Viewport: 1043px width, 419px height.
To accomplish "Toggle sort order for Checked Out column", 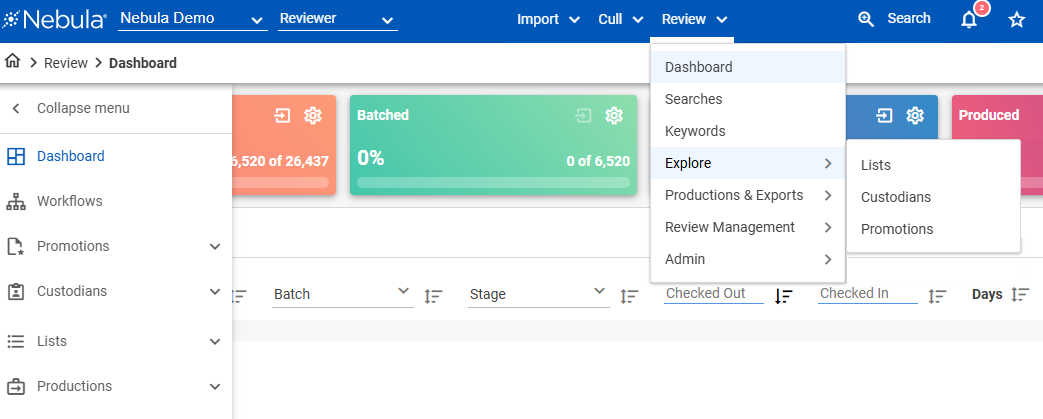I will coord(784,295).
